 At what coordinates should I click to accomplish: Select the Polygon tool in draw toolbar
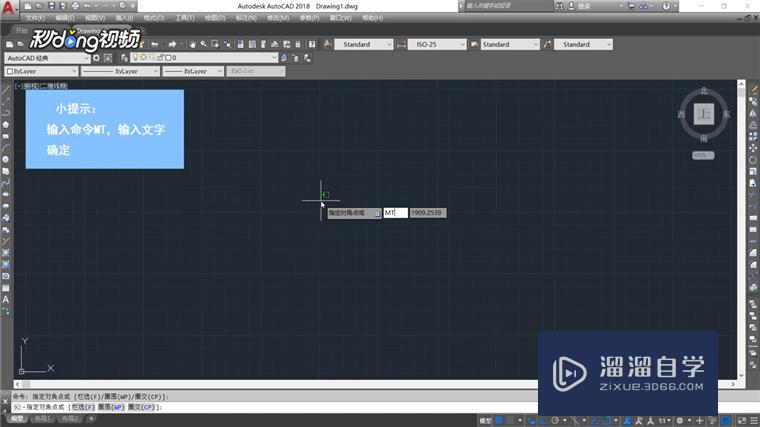pos(6,125)
